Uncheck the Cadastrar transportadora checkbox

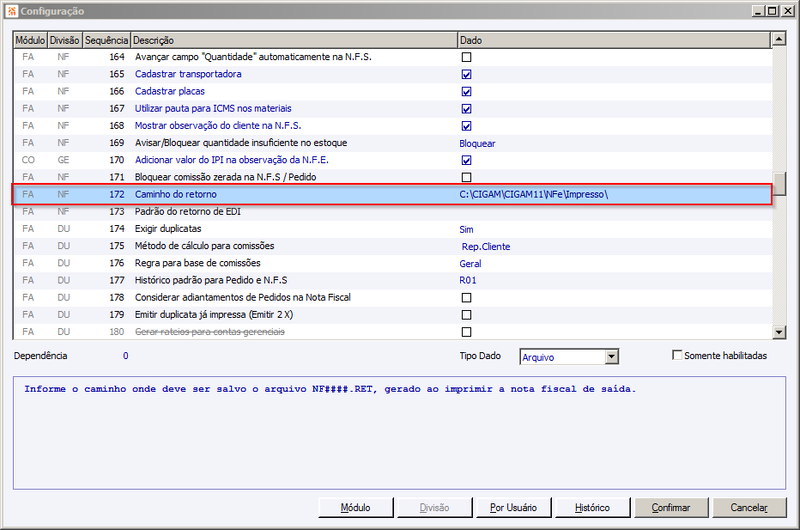(466, 74)
